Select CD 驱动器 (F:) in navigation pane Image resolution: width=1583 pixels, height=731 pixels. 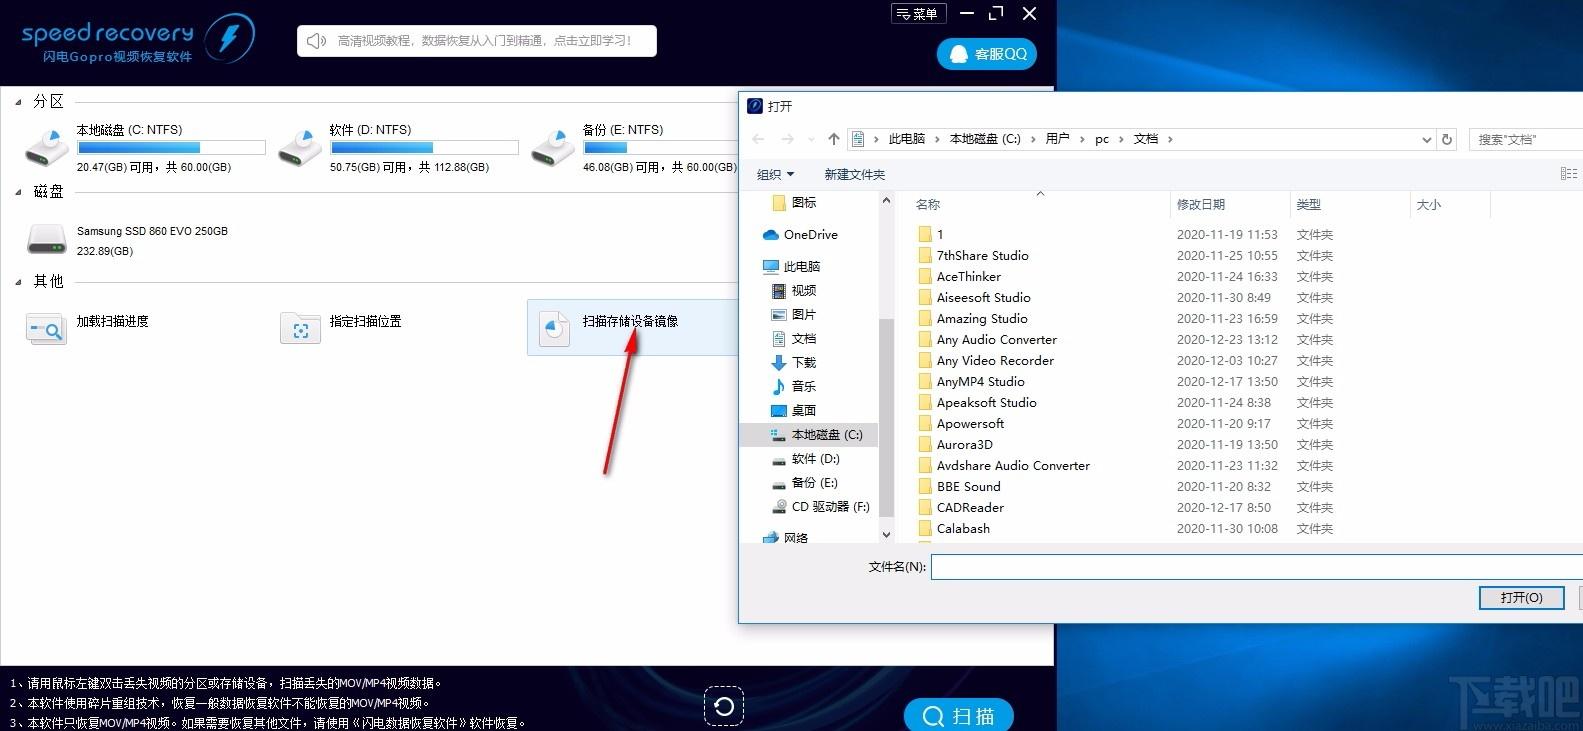tap(821, 507)
